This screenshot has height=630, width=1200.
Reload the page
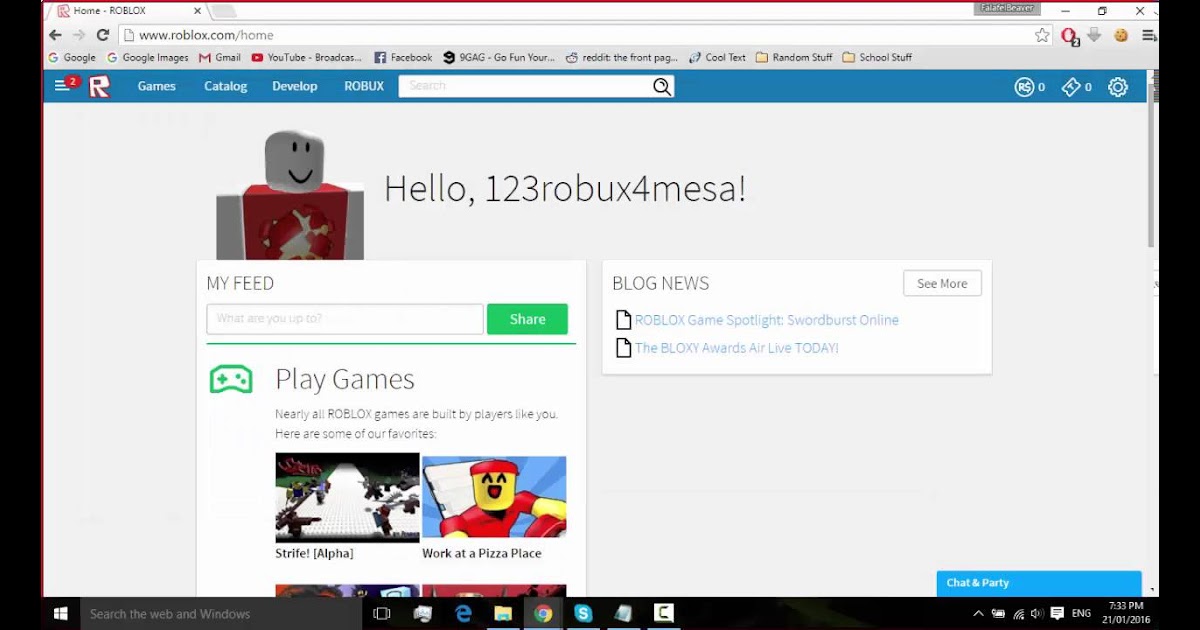click(103, 35)
